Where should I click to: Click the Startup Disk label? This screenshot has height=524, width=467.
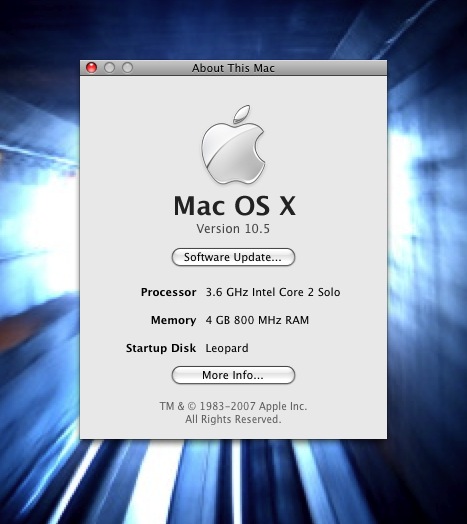point(161,348)
